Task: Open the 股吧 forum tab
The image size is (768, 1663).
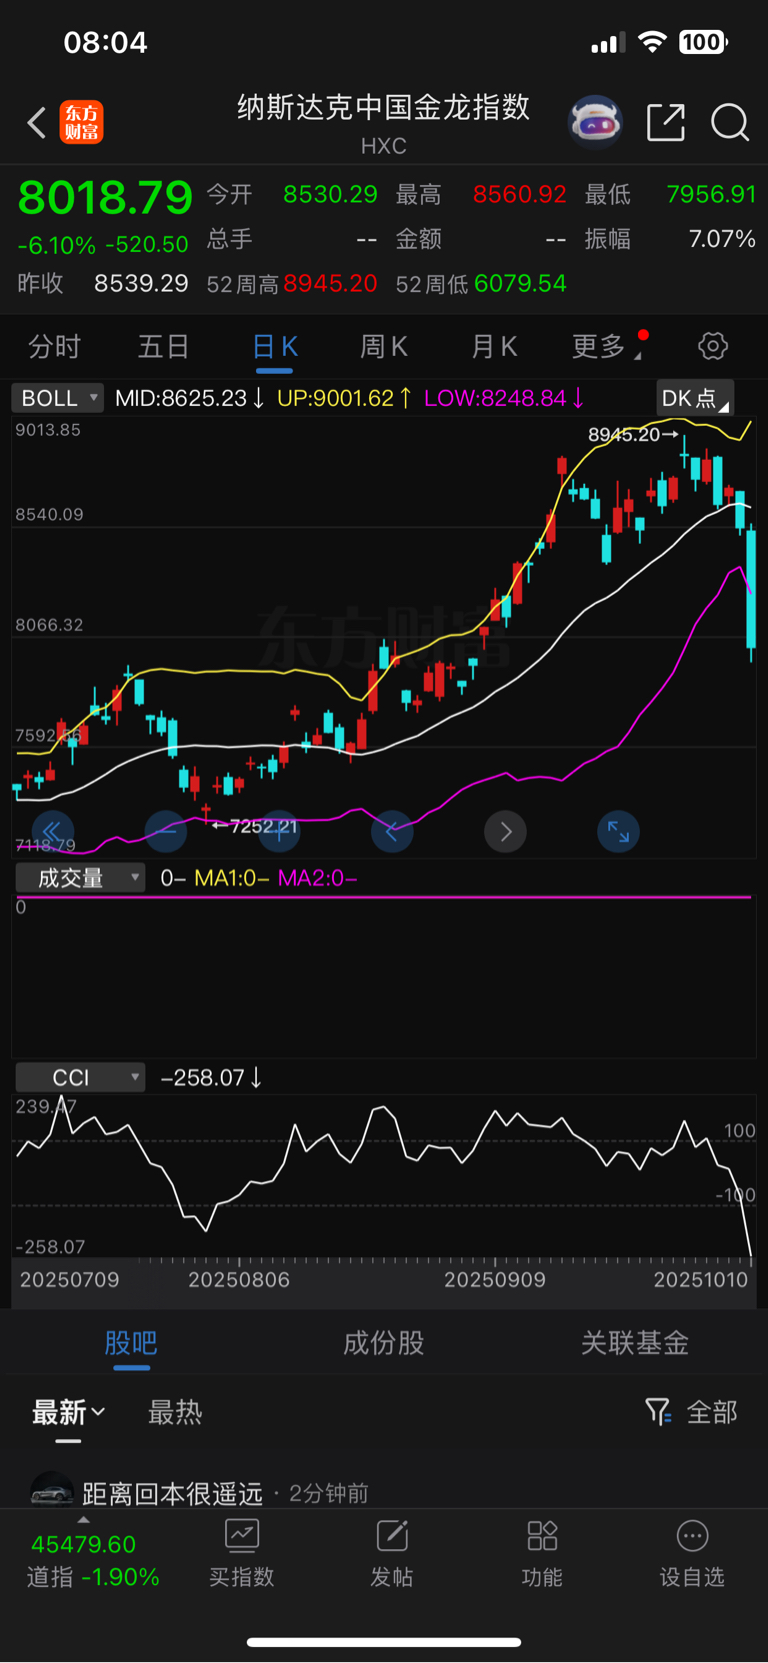Action: [131, 1343]
